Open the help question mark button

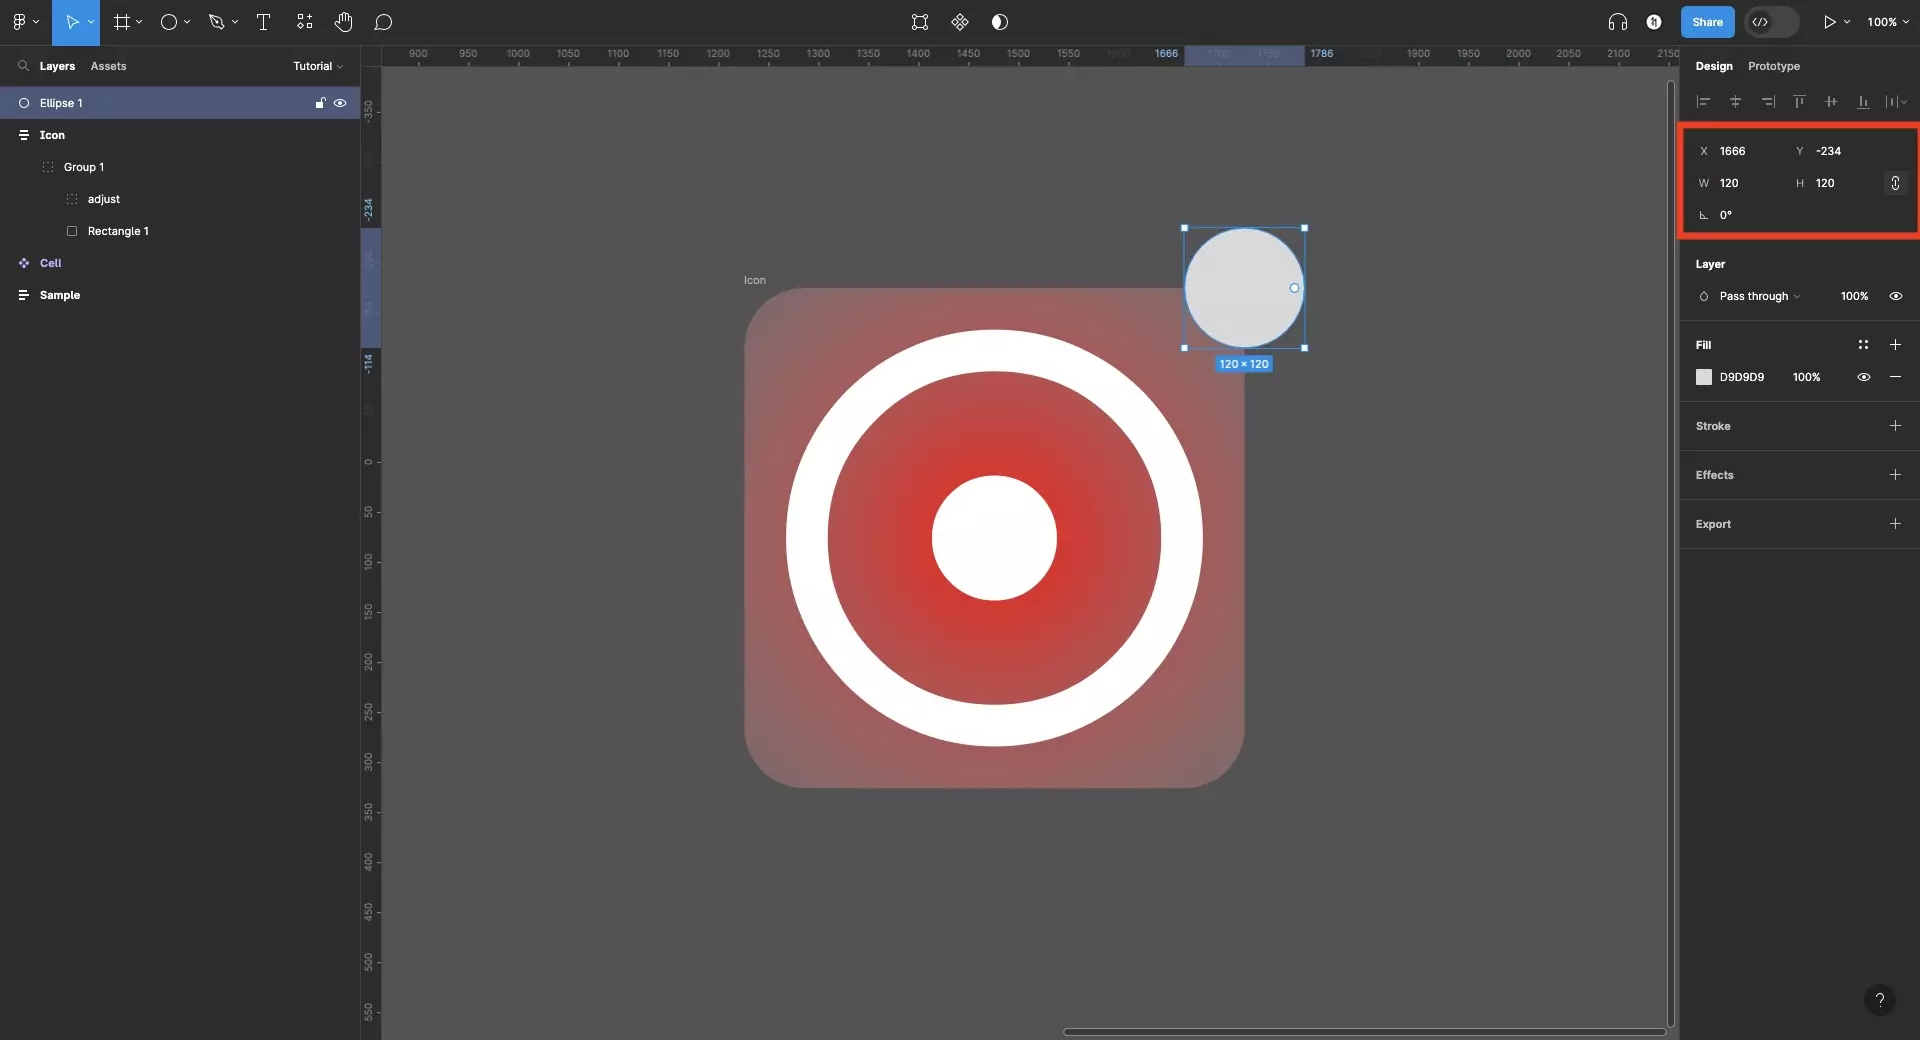click(x=1880, y=999)
